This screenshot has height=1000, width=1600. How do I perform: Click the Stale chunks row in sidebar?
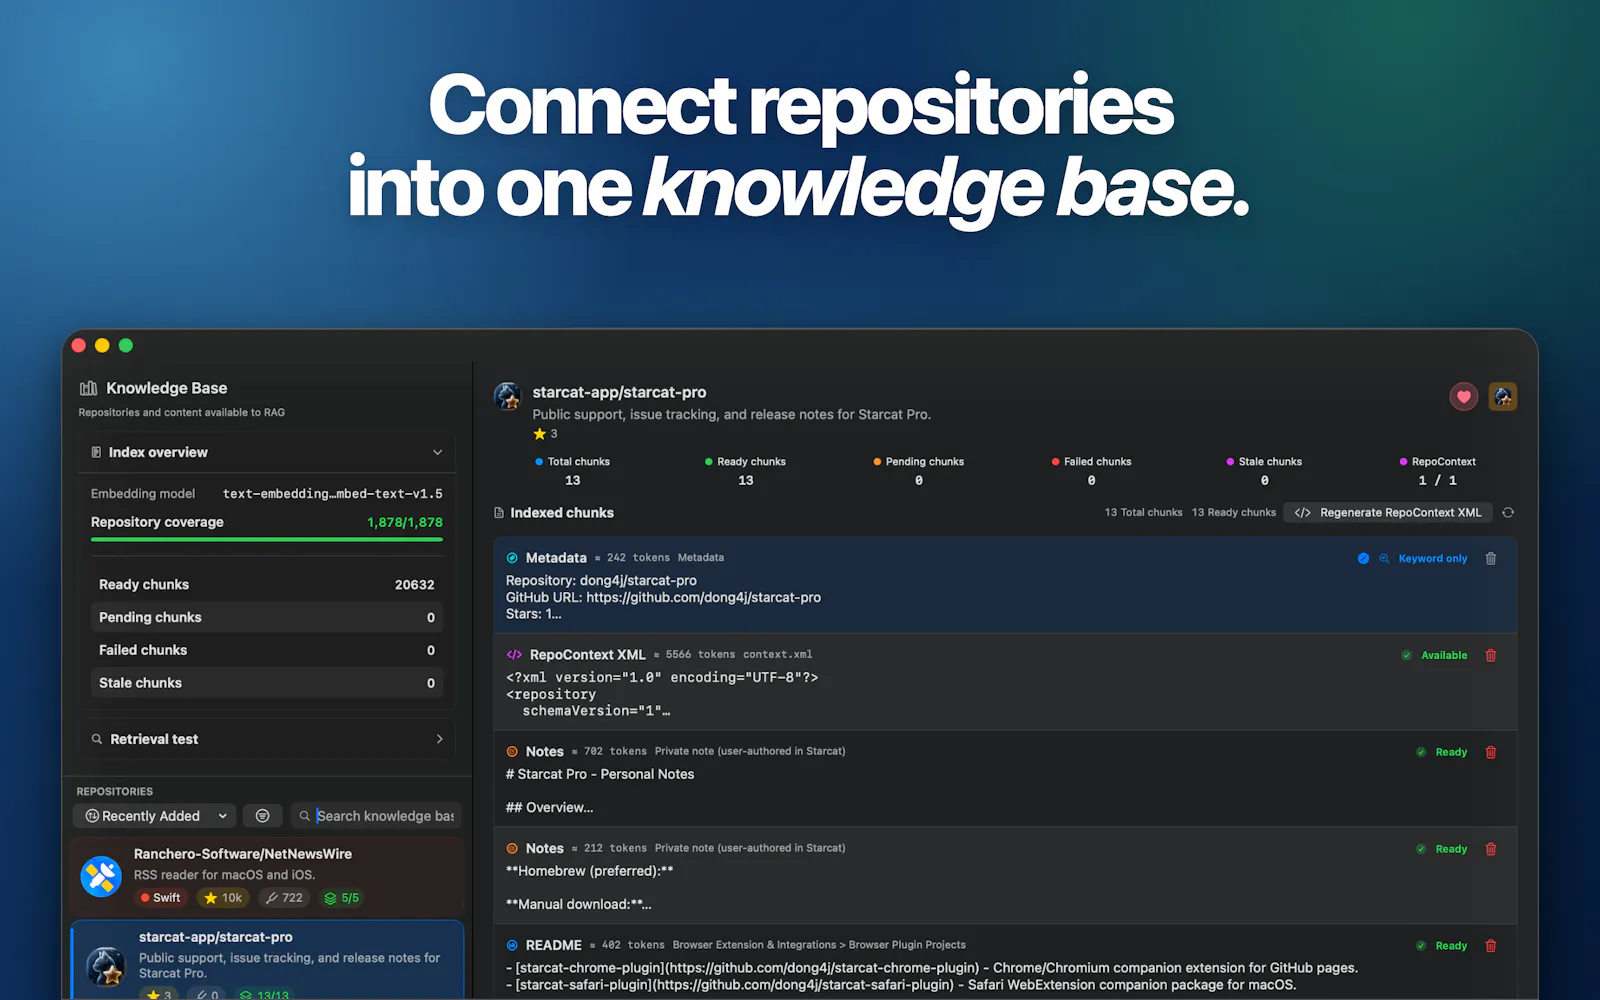coord(267,683)
